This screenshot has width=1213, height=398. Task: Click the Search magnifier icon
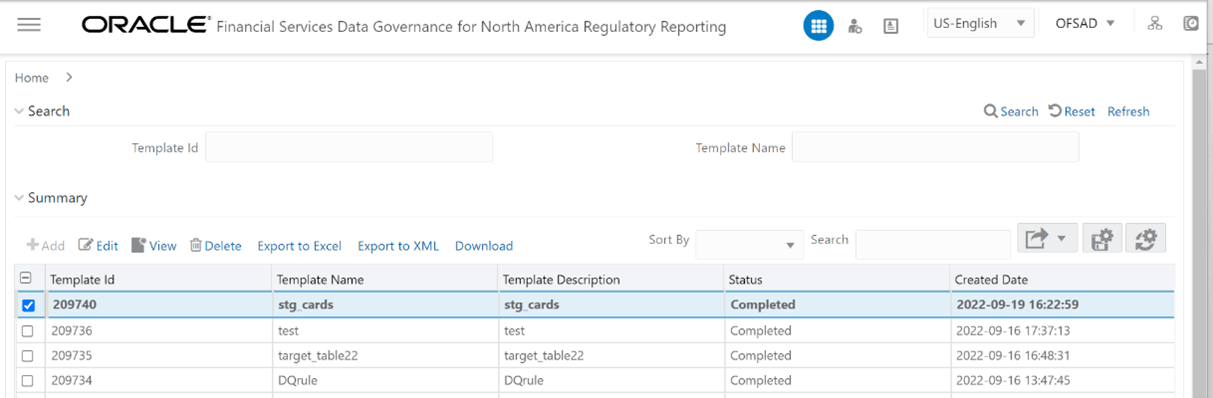point(990,111)
